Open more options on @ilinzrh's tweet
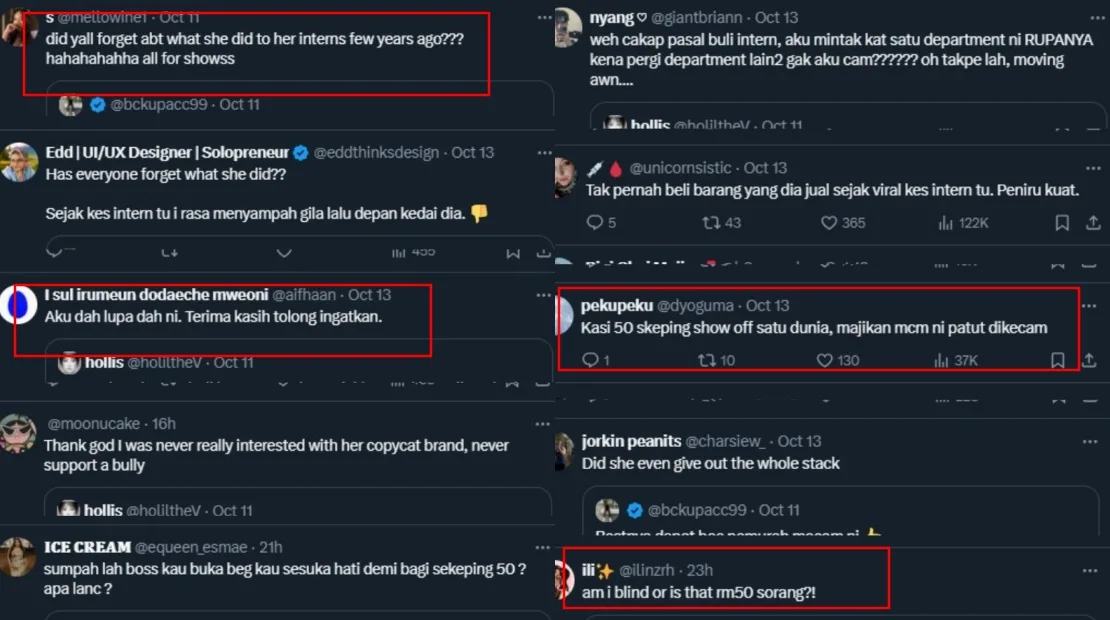The image size is (1110, 620). point(1090,571)
